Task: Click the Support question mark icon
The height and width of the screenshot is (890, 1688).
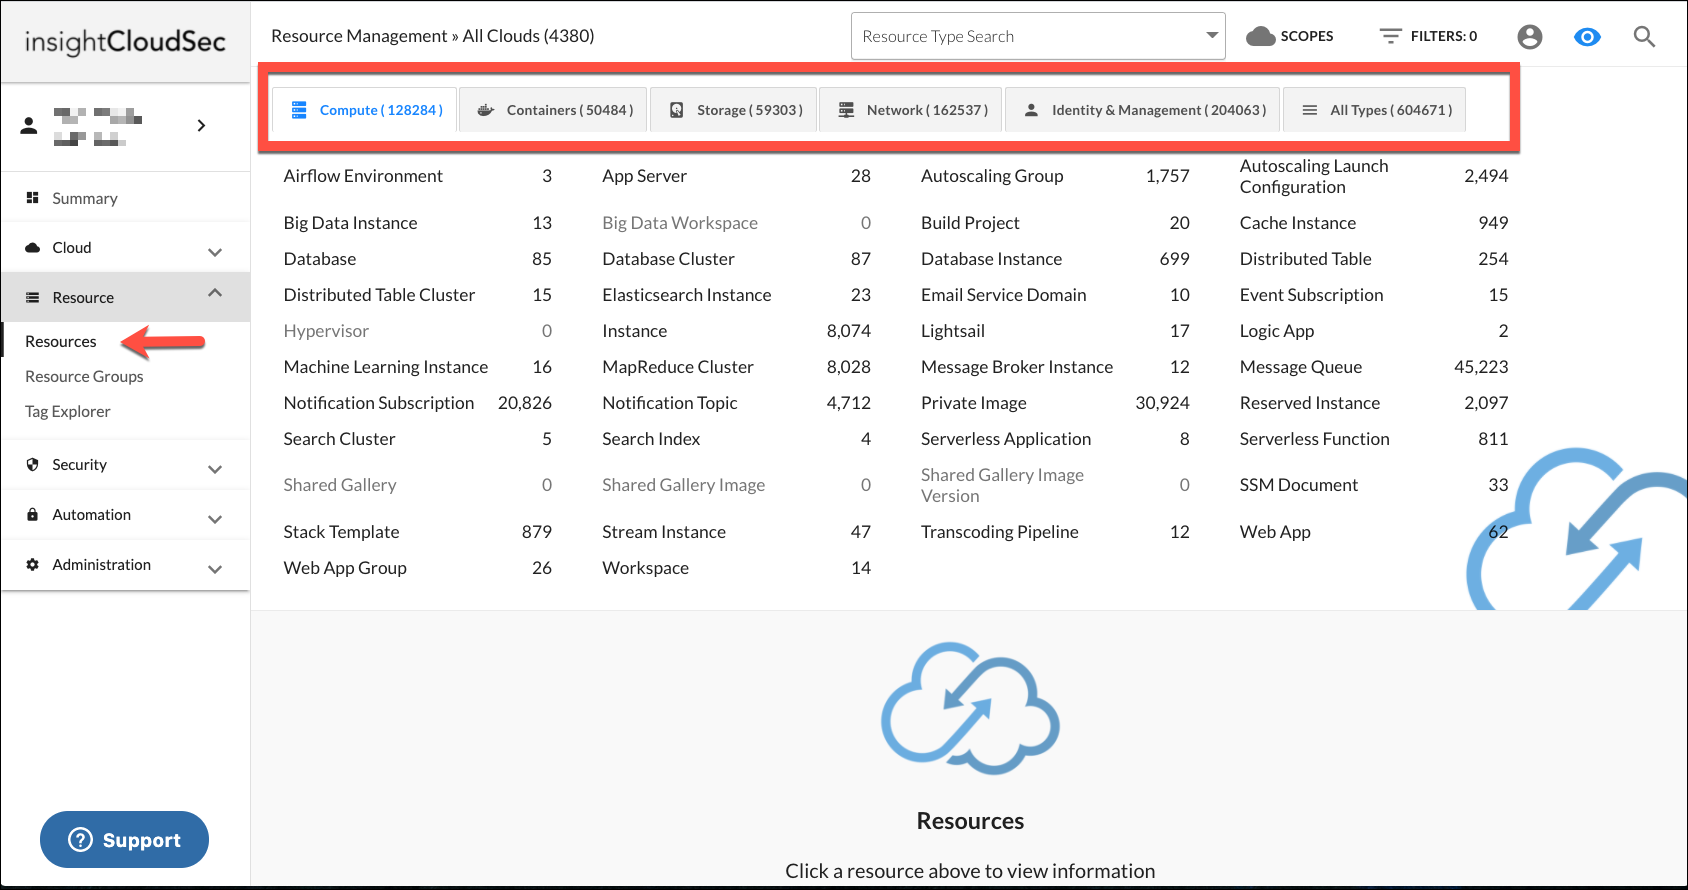Action: point(80,840)
